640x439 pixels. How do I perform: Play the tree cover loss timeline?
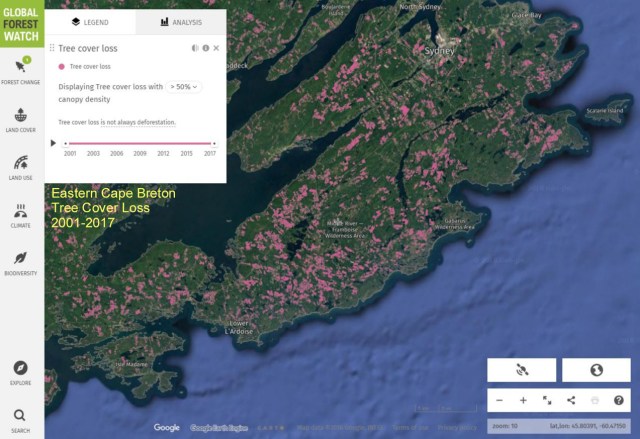coord(53,143)
